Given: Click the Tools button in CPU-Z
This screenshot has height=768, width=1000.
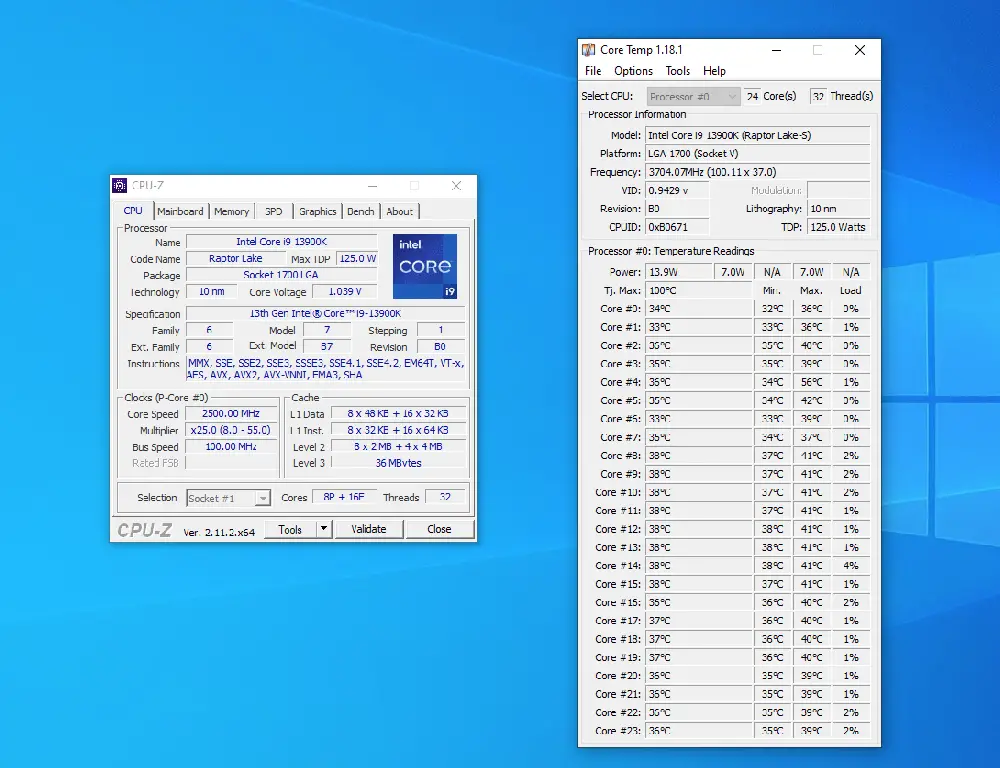Looking at the screenshot, I should pos(290,529).
